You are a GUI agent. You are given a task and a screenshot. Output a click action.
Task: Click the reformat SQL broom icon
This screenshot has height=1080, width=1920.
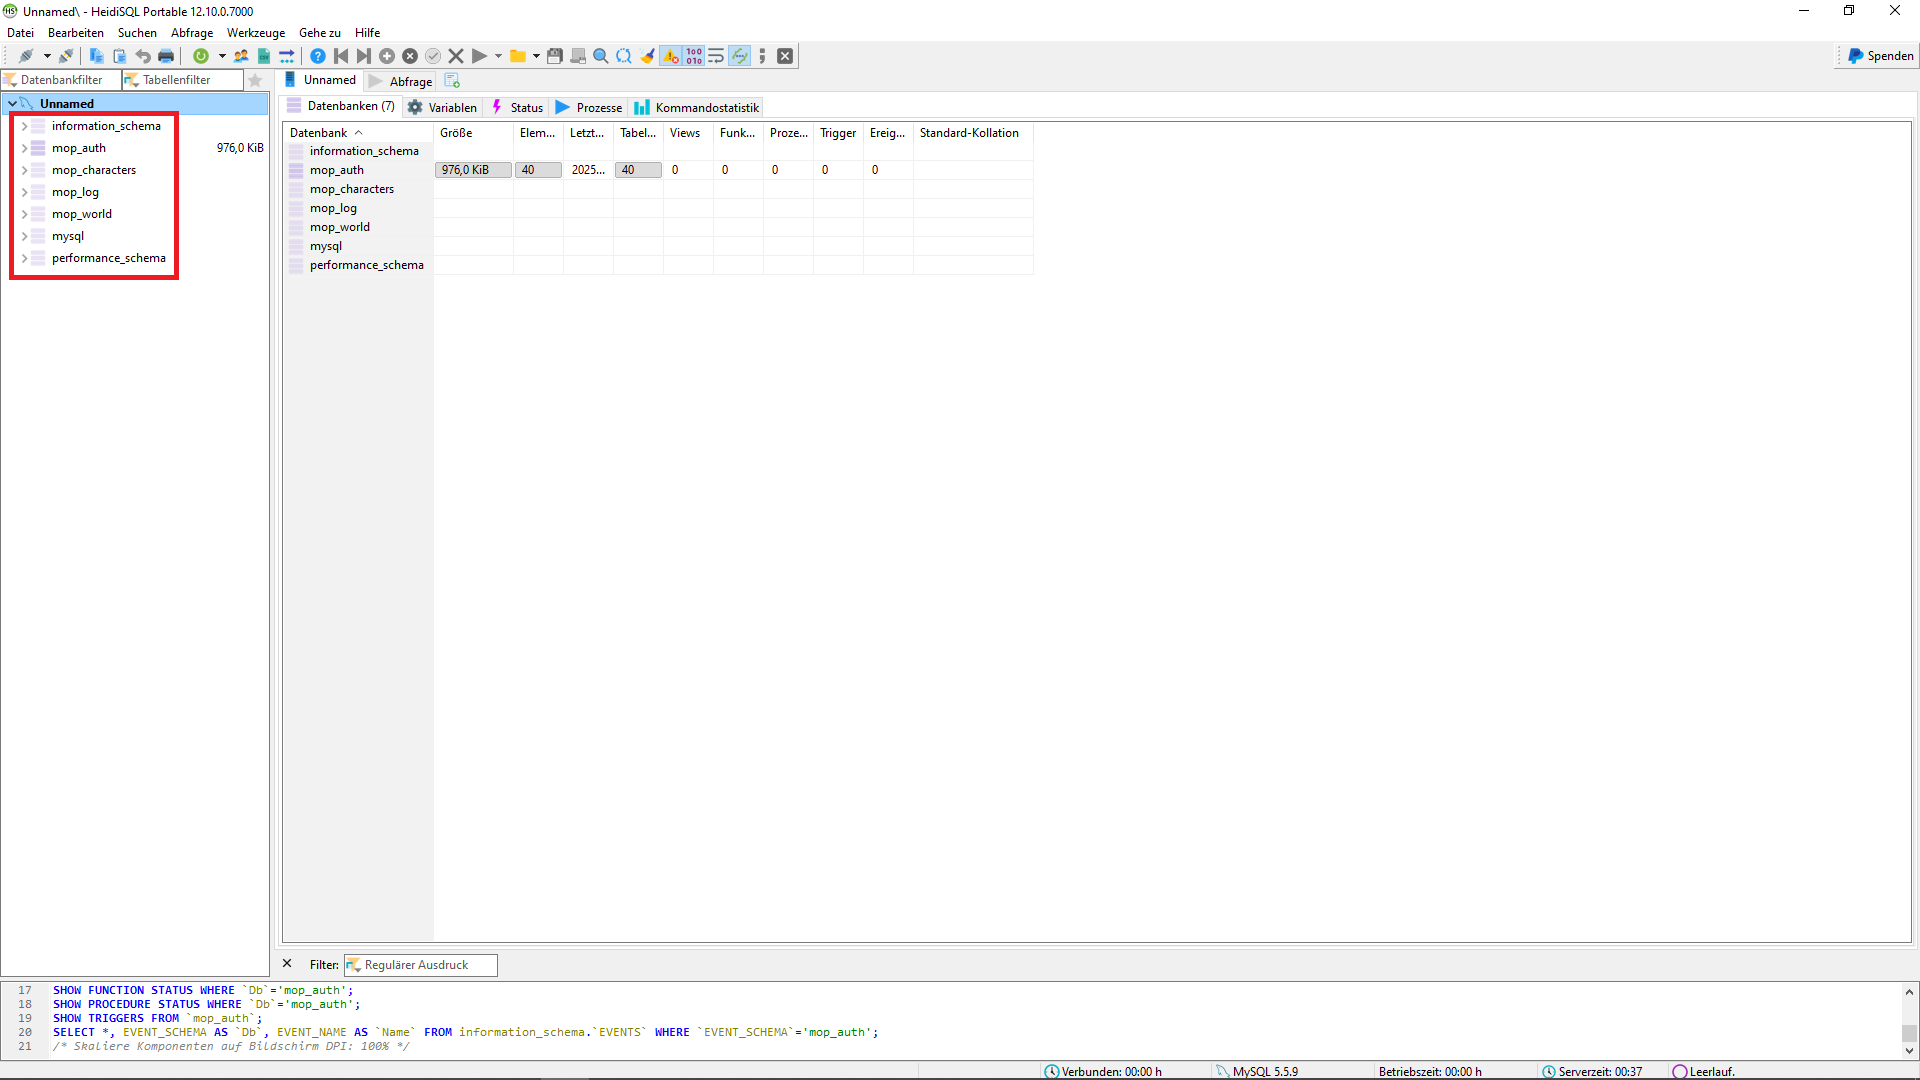[647, 56]
